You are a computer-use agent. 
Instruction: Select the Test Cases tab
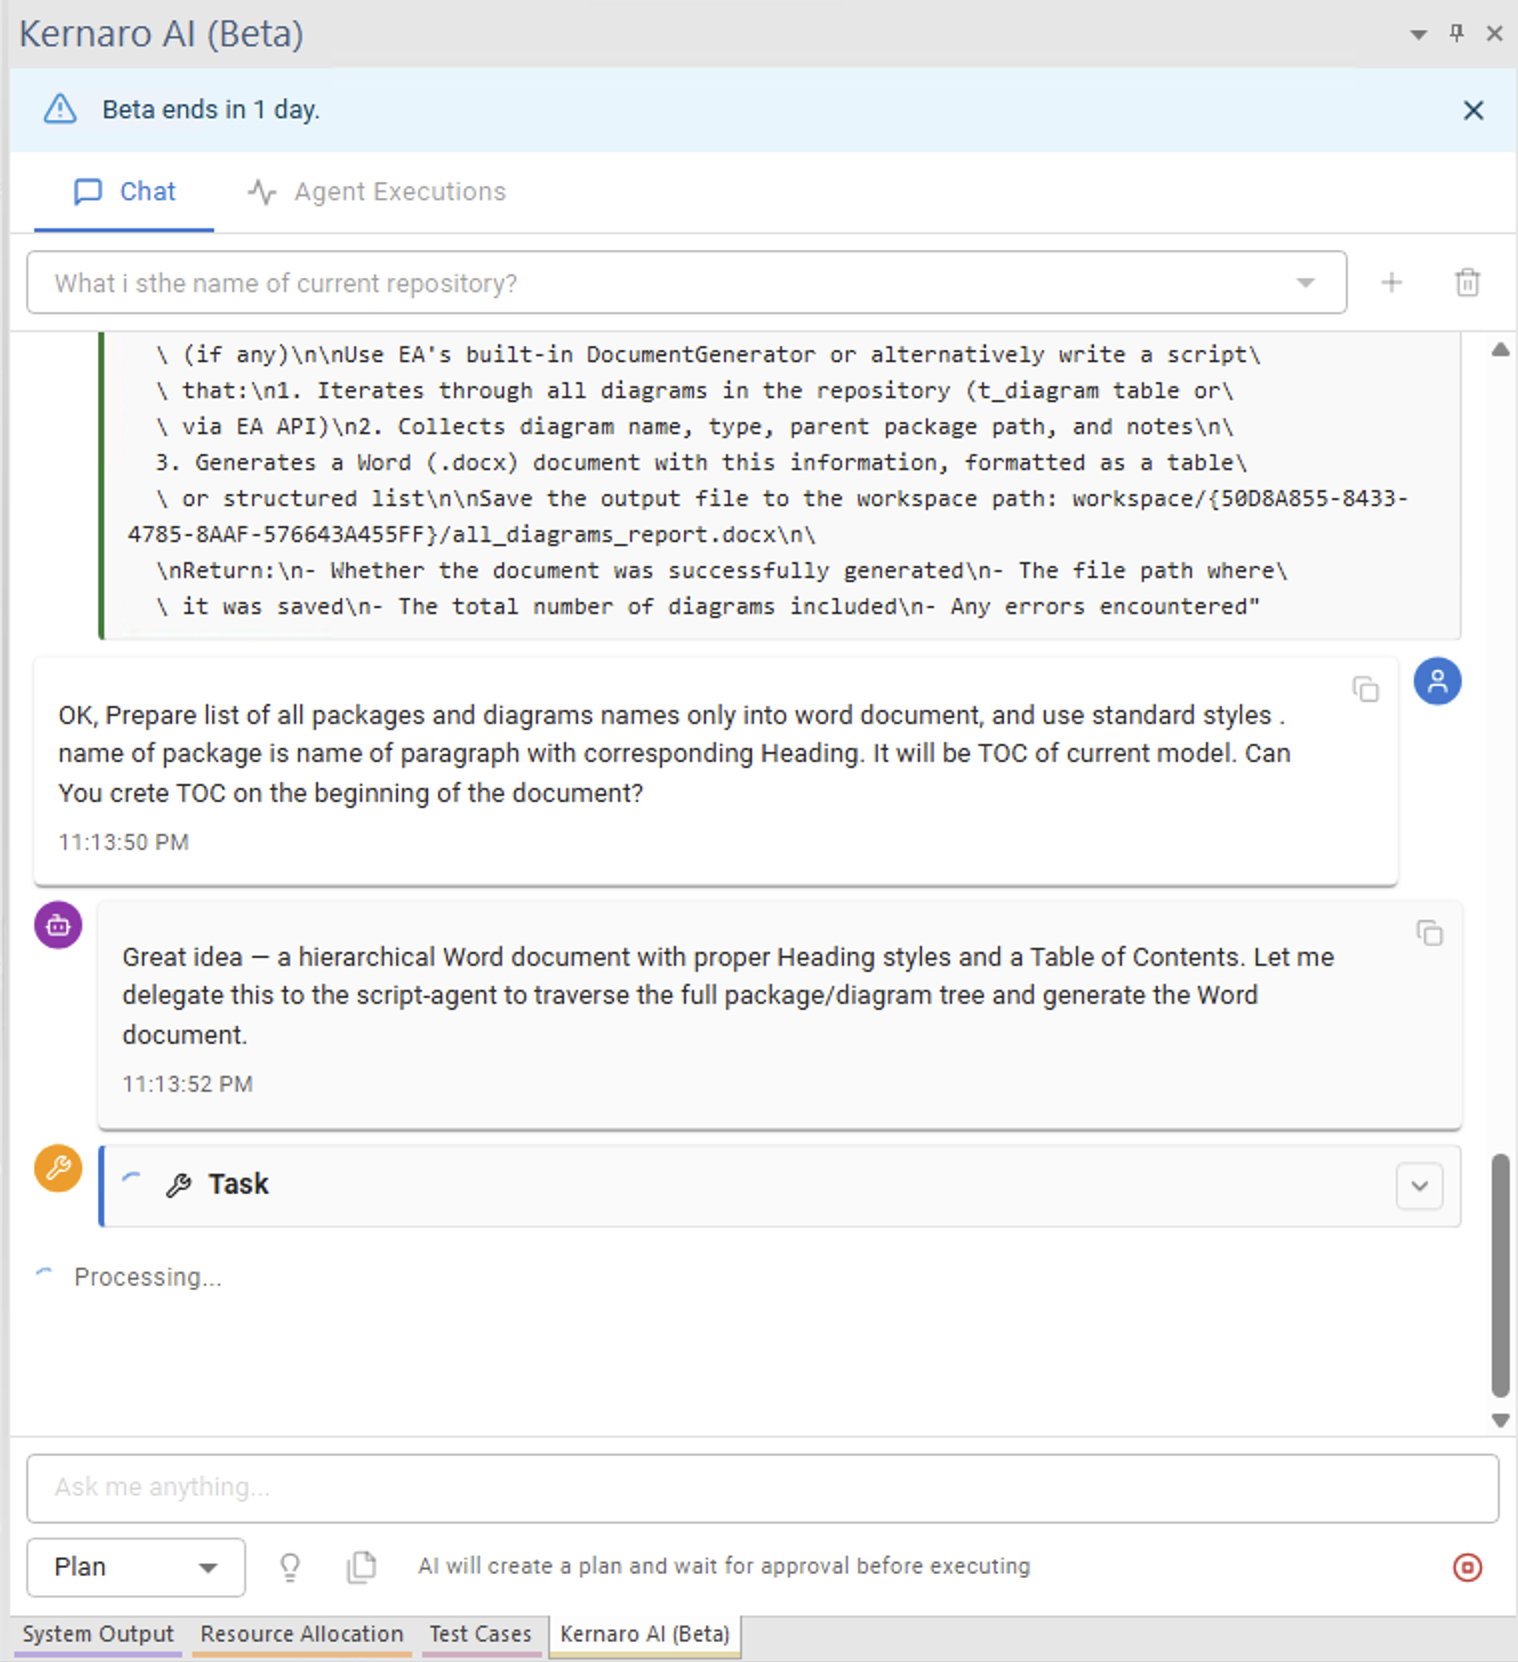click(x=481, y=1635)
